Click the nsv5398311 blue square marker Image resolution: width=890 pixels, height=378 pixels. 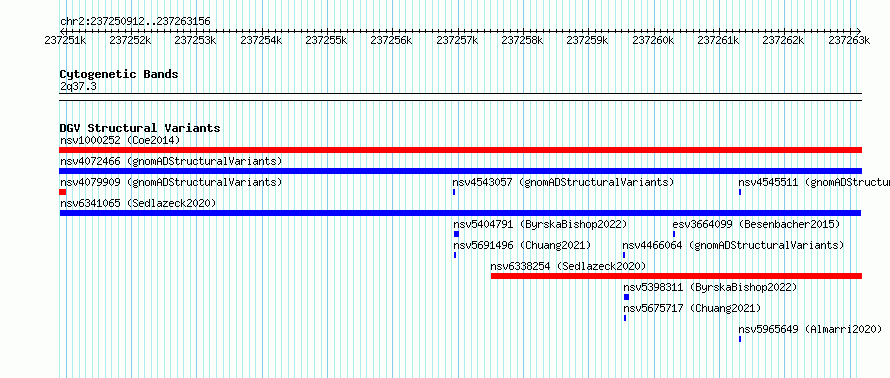coord(626,297)
